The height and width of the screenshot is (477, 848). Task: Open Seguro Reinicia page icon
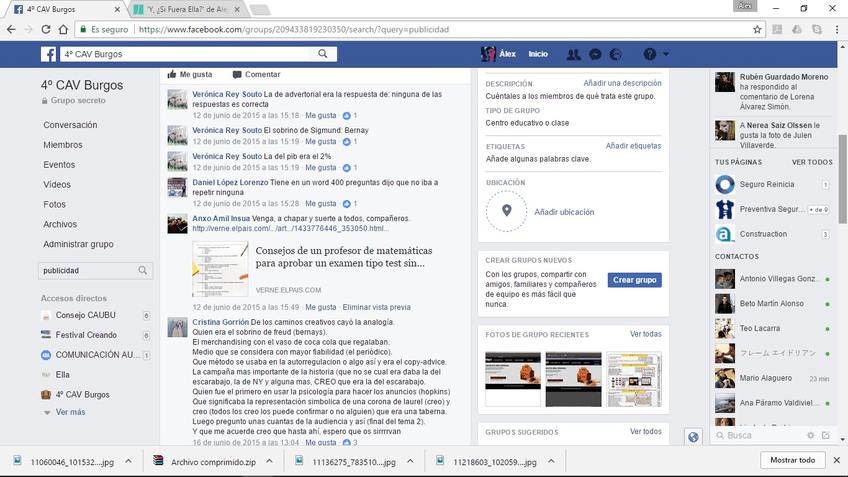coord(725,184)
